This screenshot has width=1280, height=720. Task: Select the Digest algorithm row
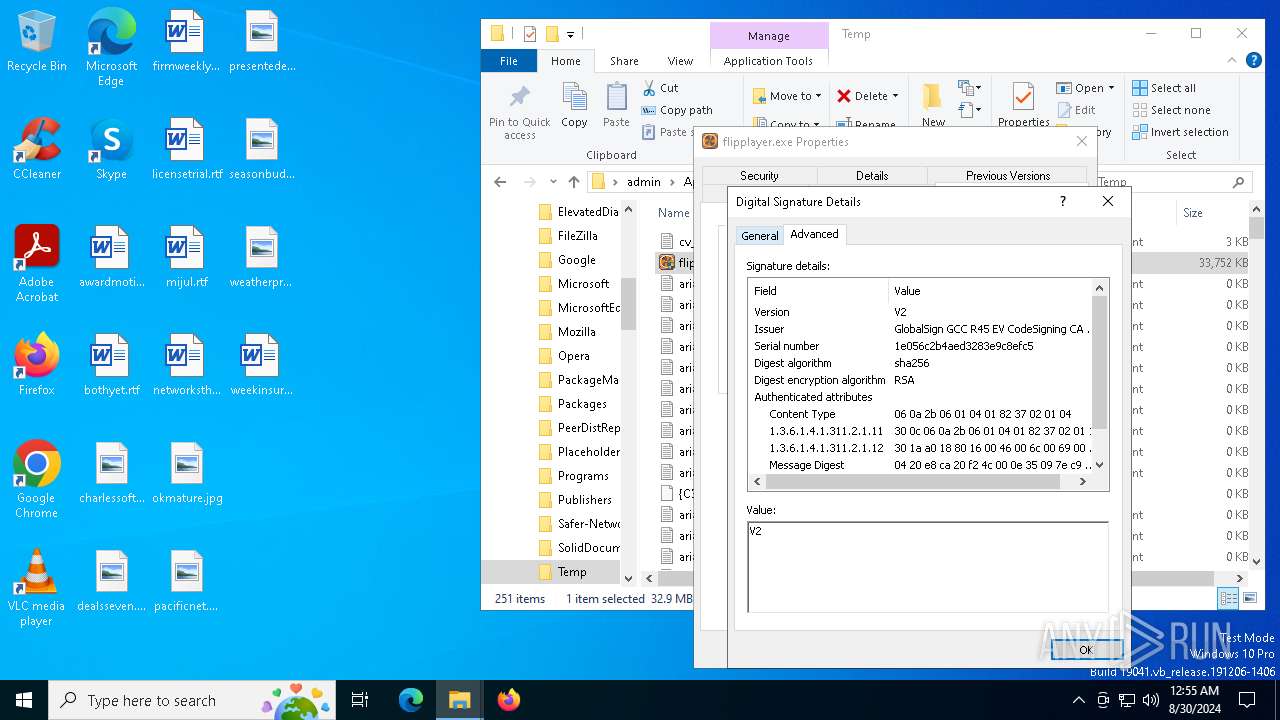pos(921,363)
